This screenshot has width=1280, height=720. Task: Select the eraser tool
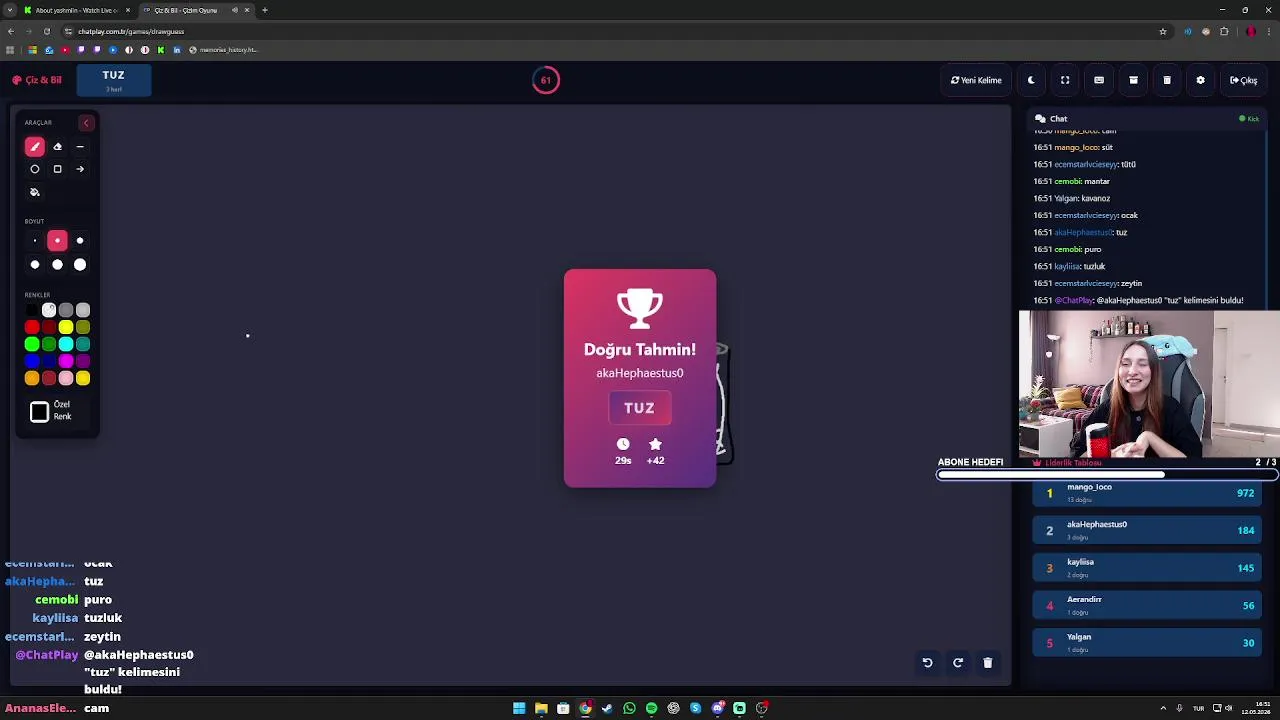[57, 147]
